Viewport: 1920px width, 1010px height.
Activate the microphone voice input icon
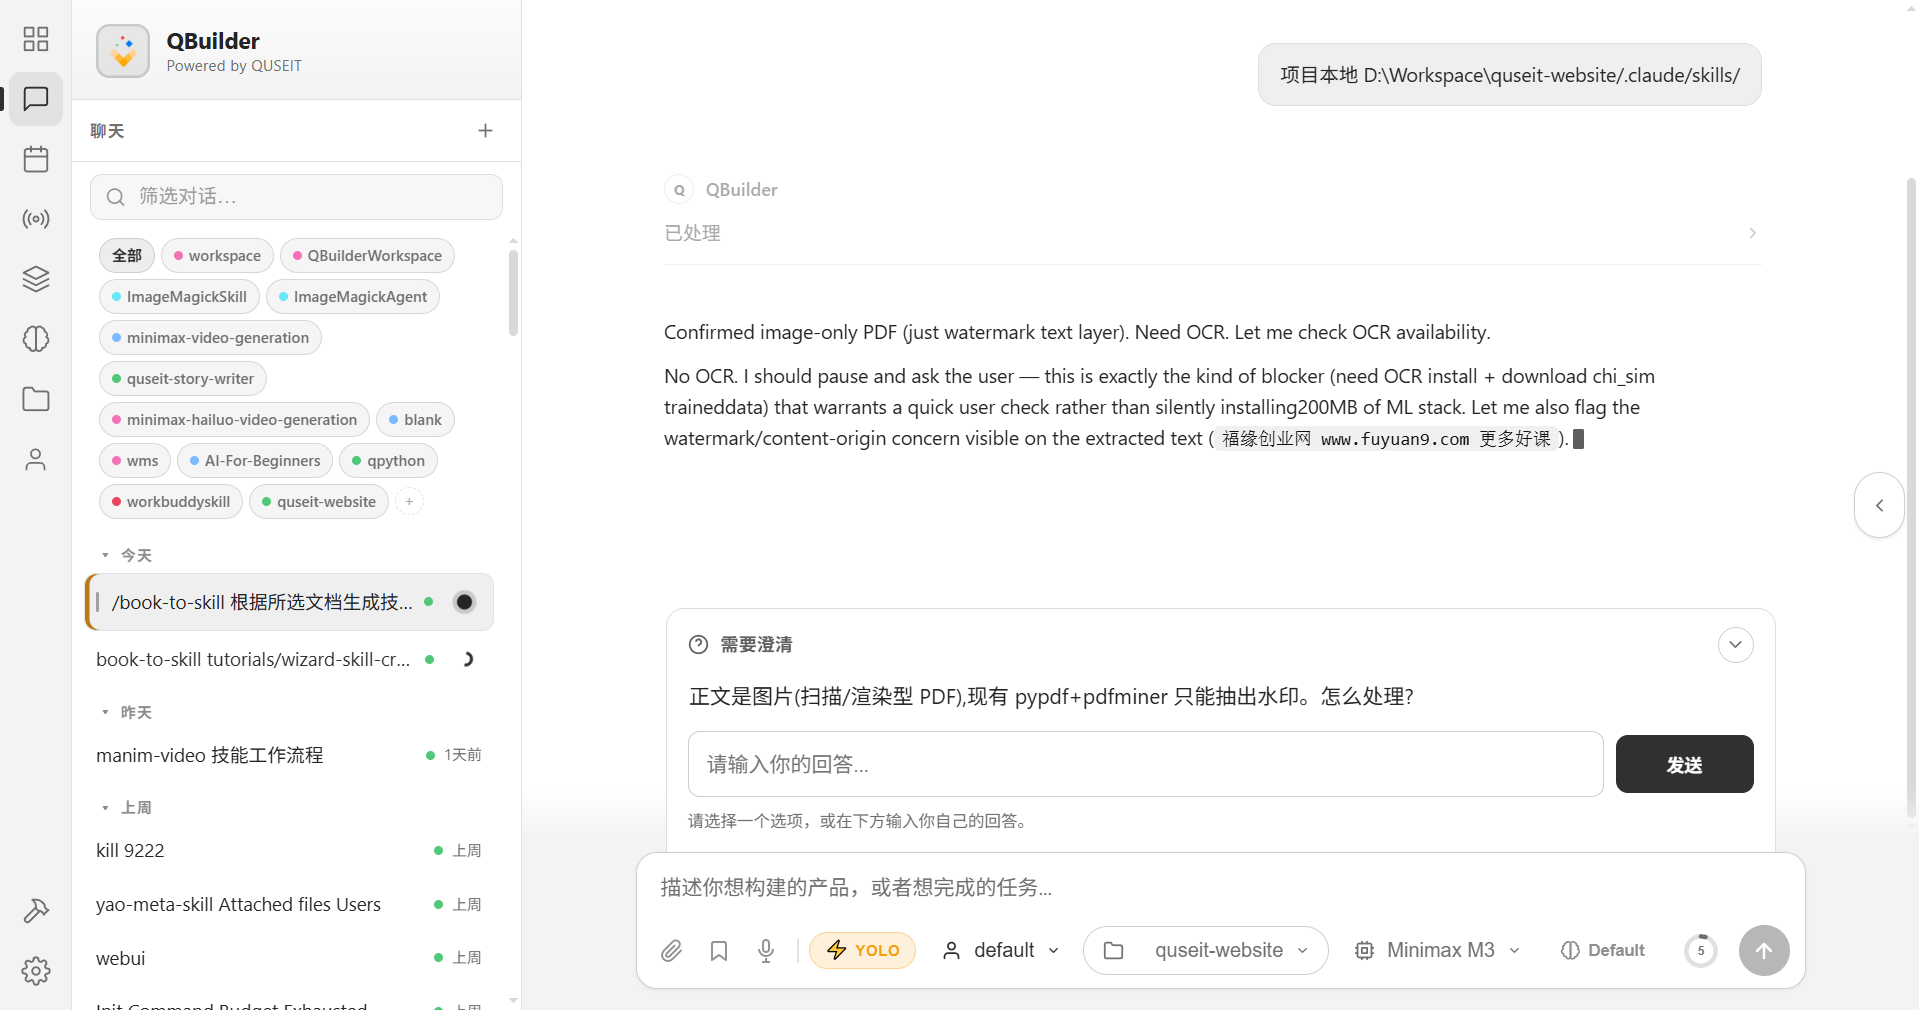(766, 950)
